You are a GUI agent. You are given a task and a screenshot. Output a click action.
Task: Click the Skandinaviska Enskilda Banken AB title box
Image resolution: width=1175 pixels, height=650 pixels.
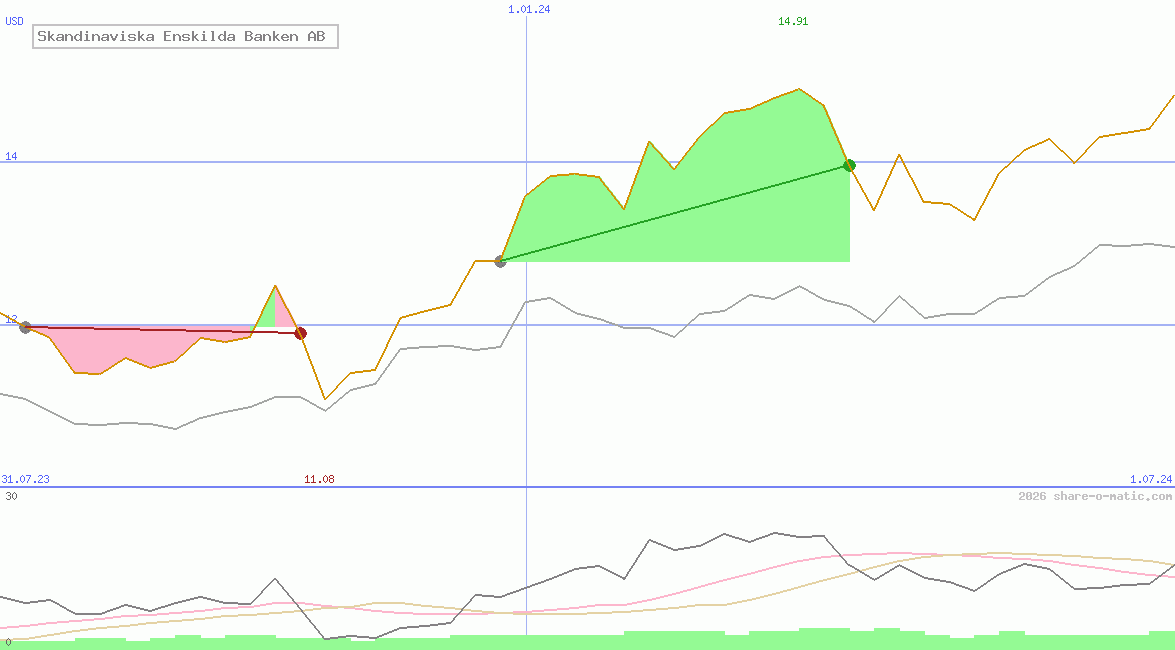coord(185,36)
